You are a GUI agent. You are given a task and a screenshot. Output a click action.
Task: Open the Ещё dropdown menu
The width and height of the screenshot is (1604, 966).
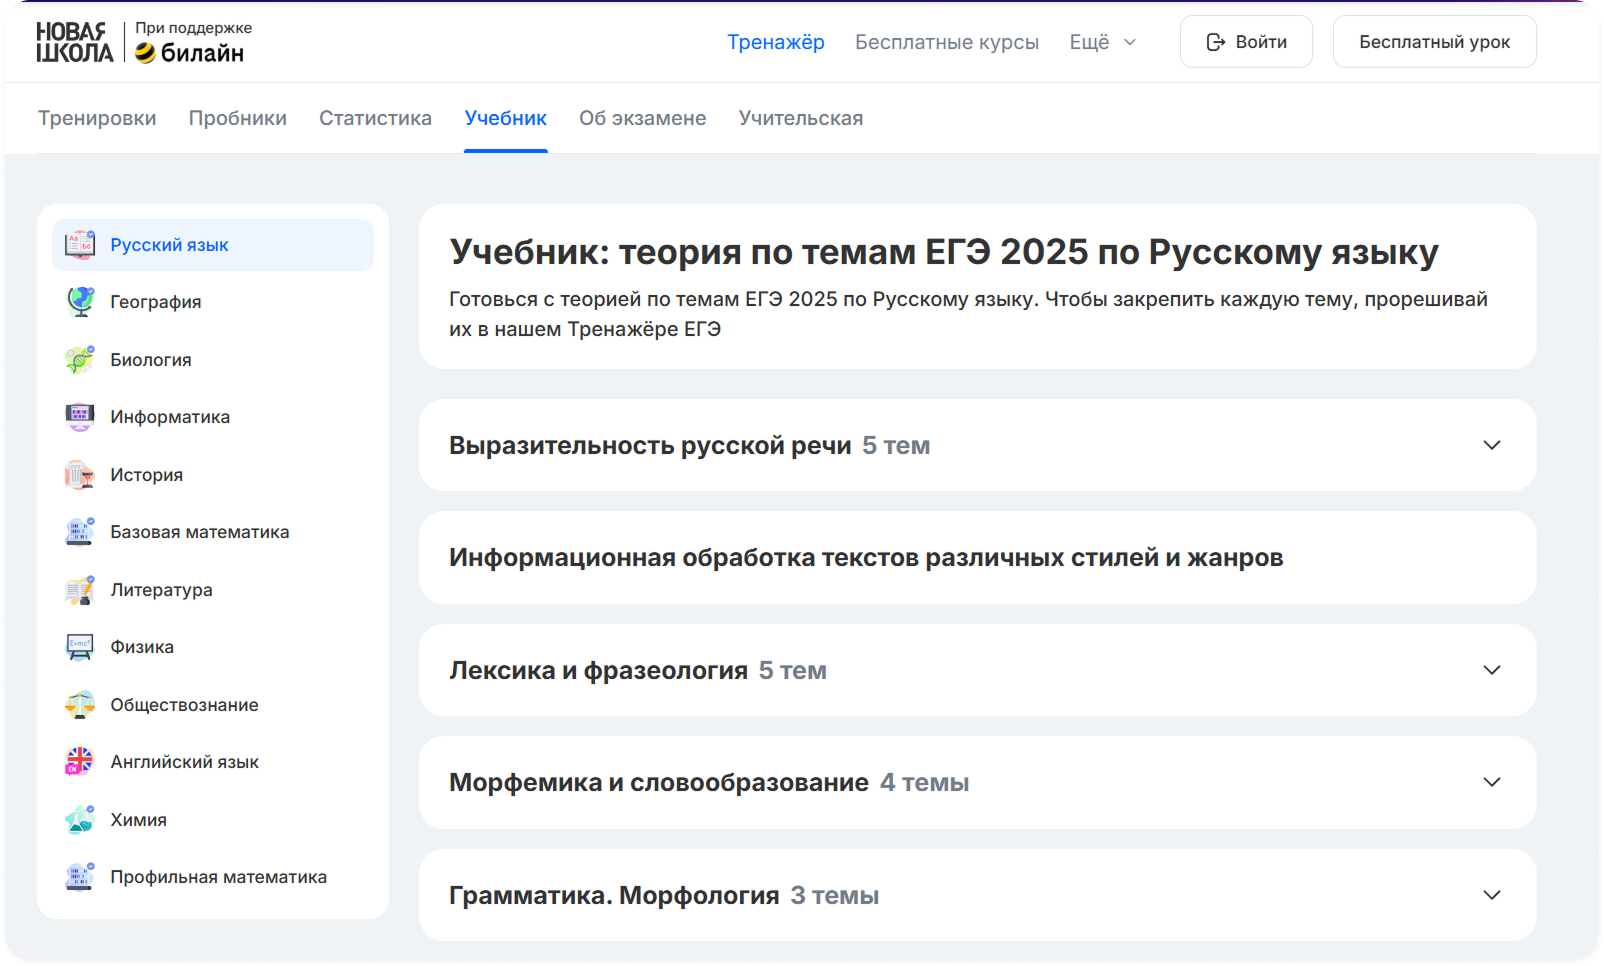1103,42
